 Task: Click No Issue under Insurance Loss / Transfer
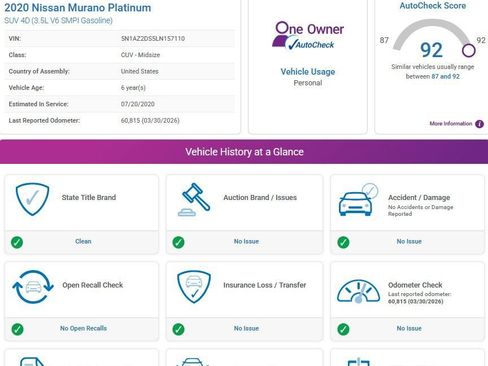[246, 328]
